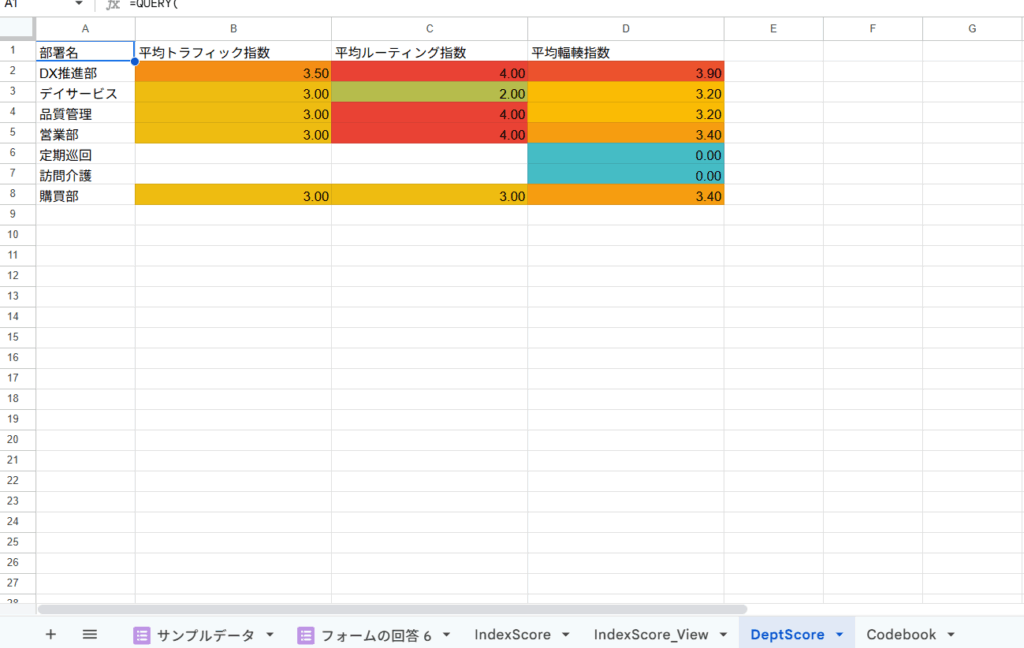Select column B header
The image size is (1024, 648).
(233, 29)
